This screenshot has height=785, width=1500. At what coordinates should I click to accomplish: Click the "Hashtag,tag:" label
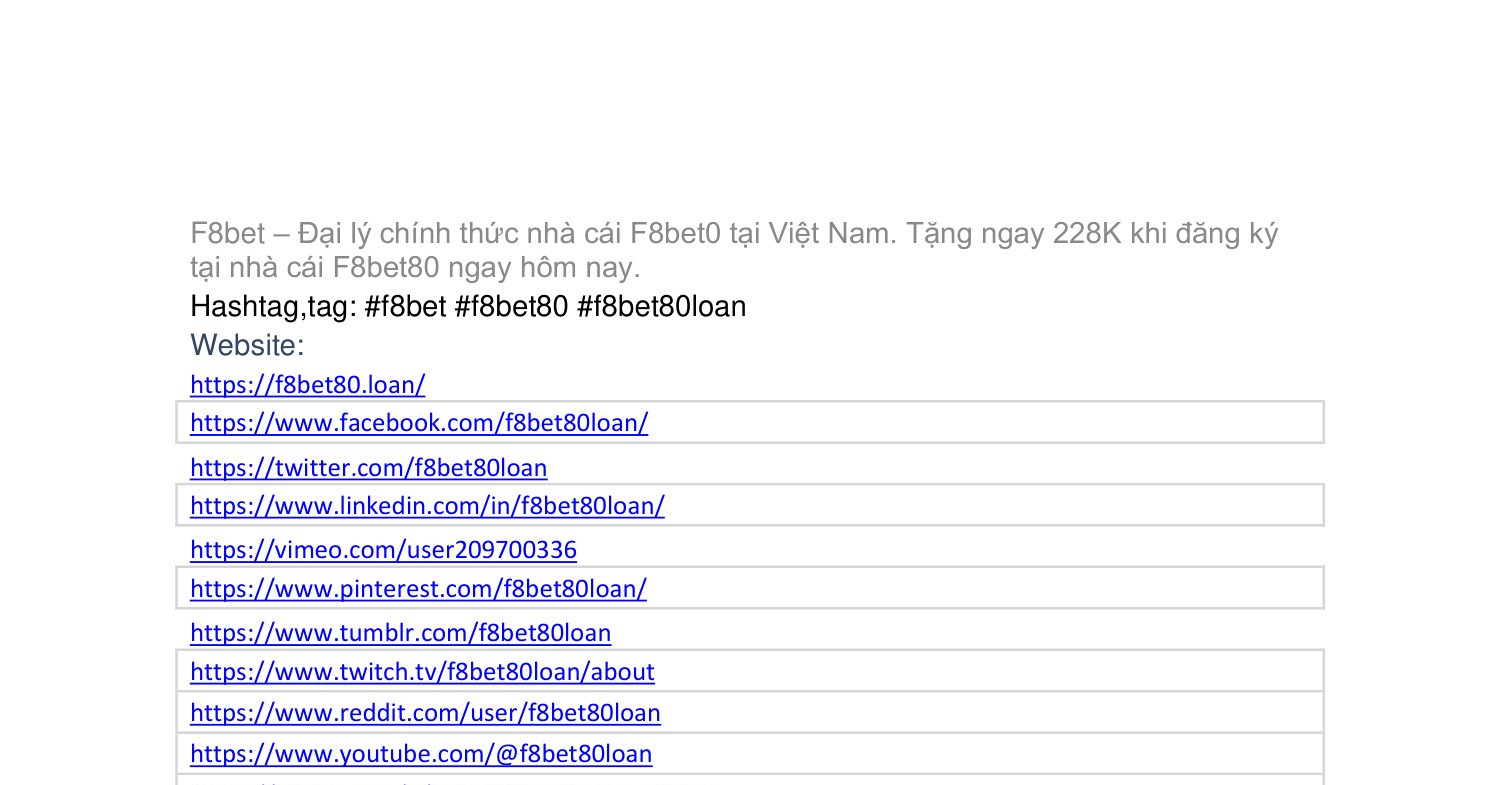(x=273, y=307)
